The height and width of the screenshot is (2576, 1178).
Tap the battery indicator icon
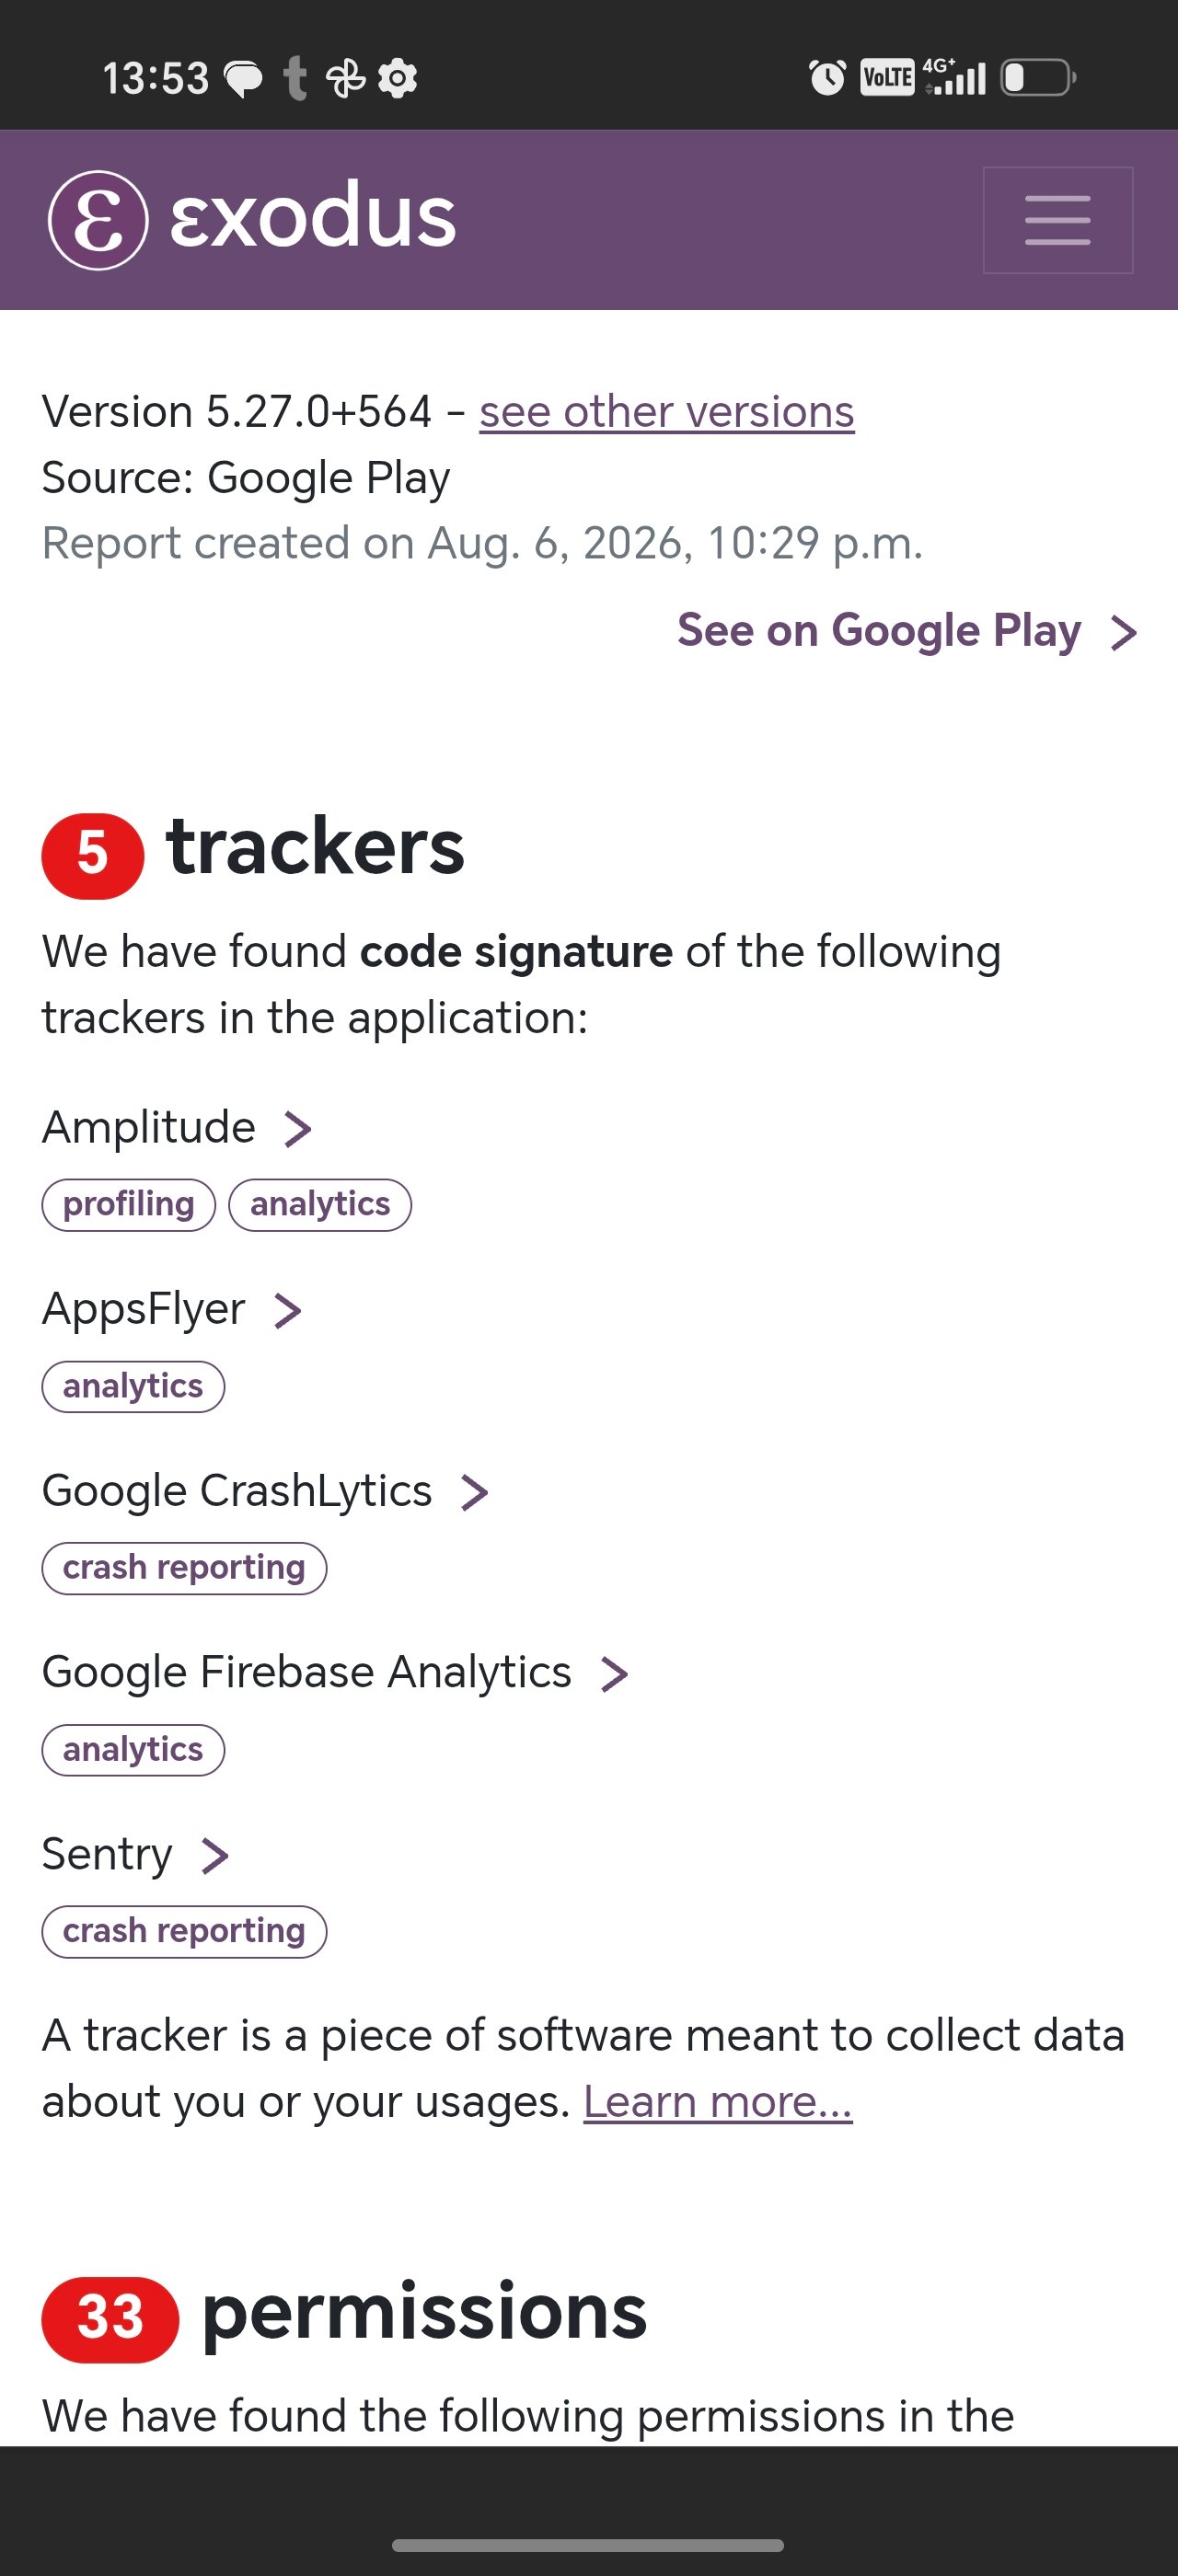(x=1038, y=77)
